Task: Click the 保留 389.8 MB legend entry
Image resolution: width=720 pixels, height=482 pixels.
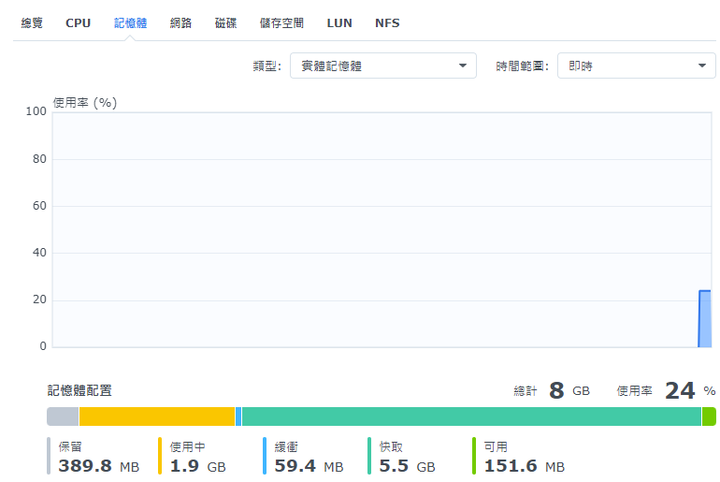Action: 93,456
